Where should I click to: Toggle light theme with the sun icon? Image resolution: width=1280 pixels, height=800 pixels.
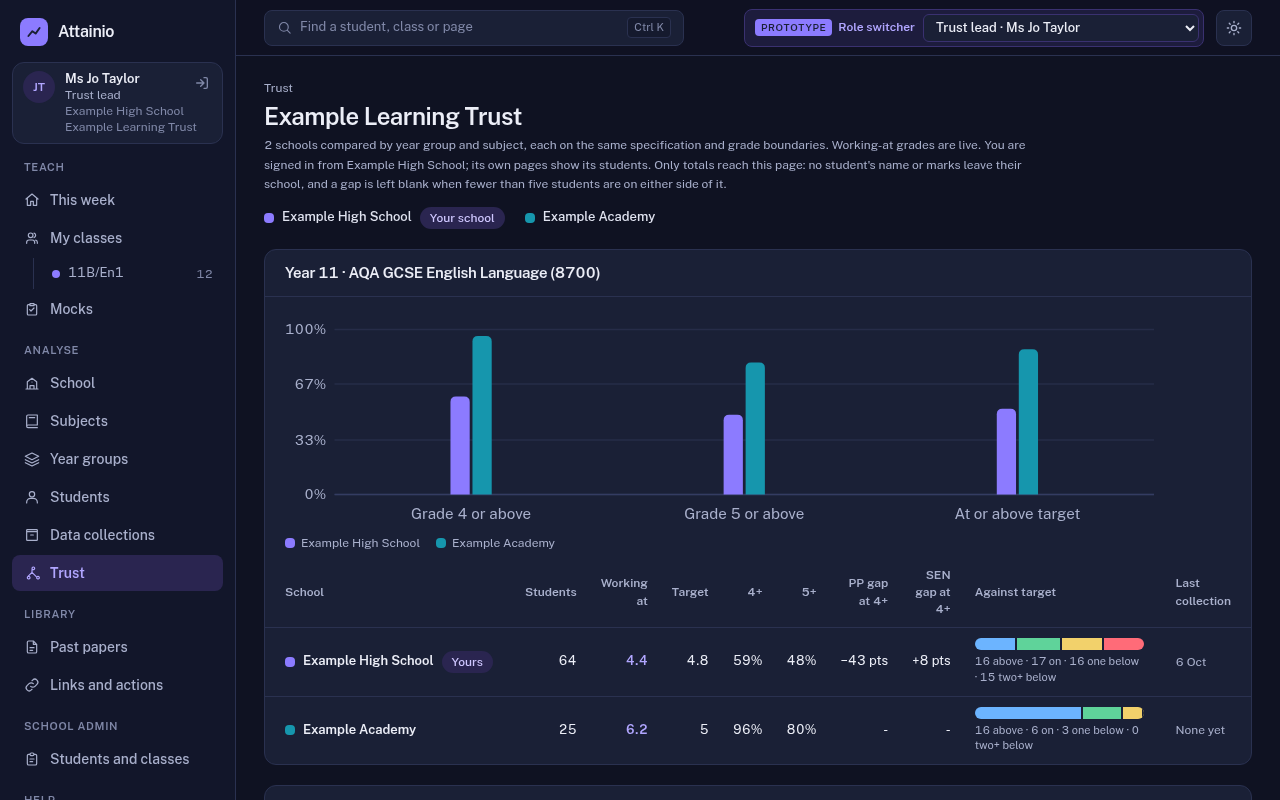tap(1234, 28)
